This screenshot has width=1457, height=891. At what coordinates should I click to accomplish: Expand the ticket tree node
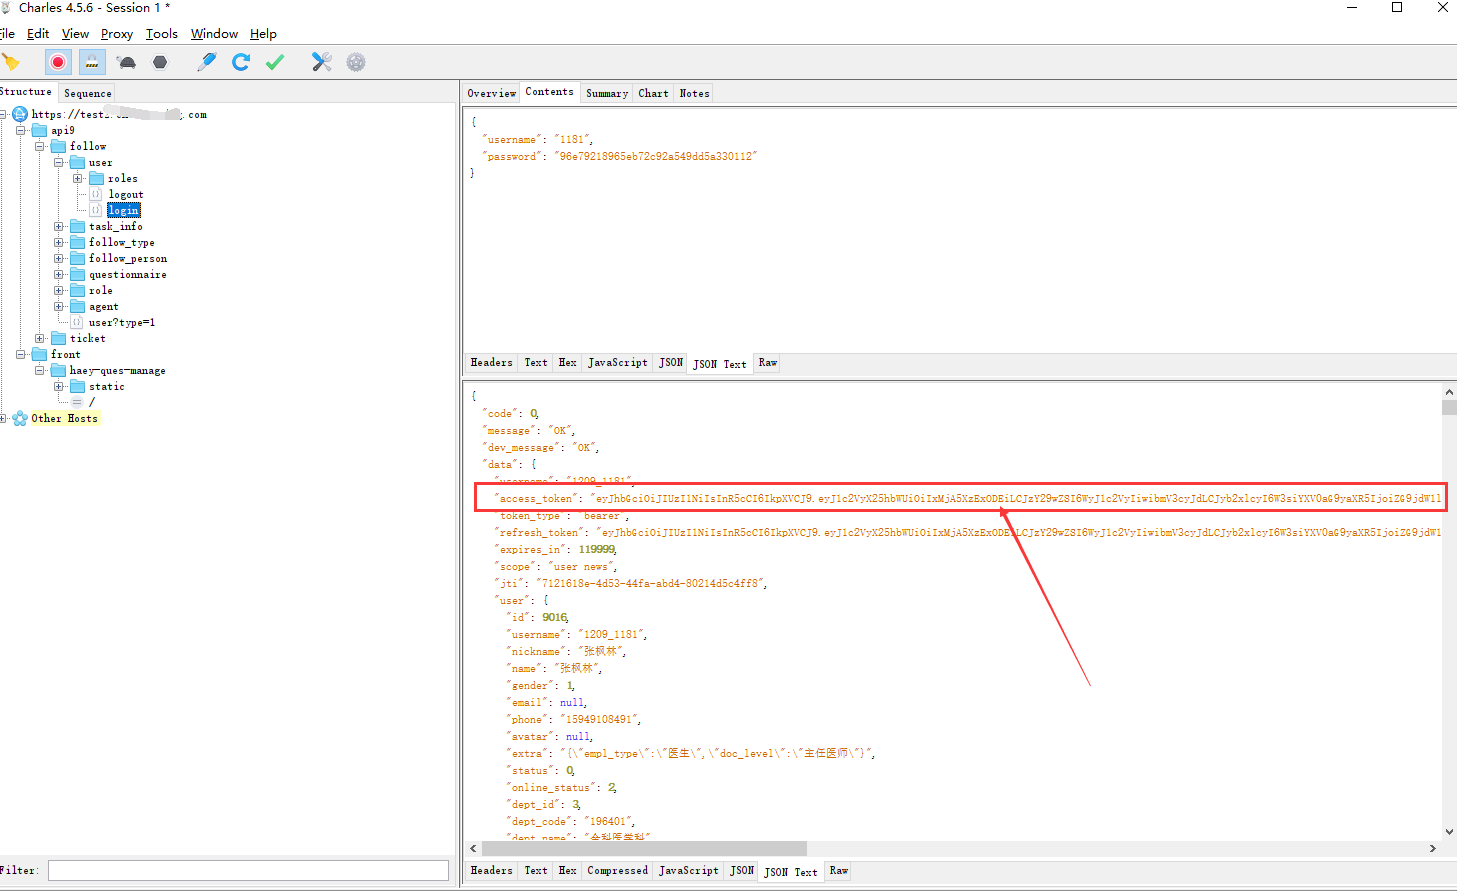(x=40, y=338)
